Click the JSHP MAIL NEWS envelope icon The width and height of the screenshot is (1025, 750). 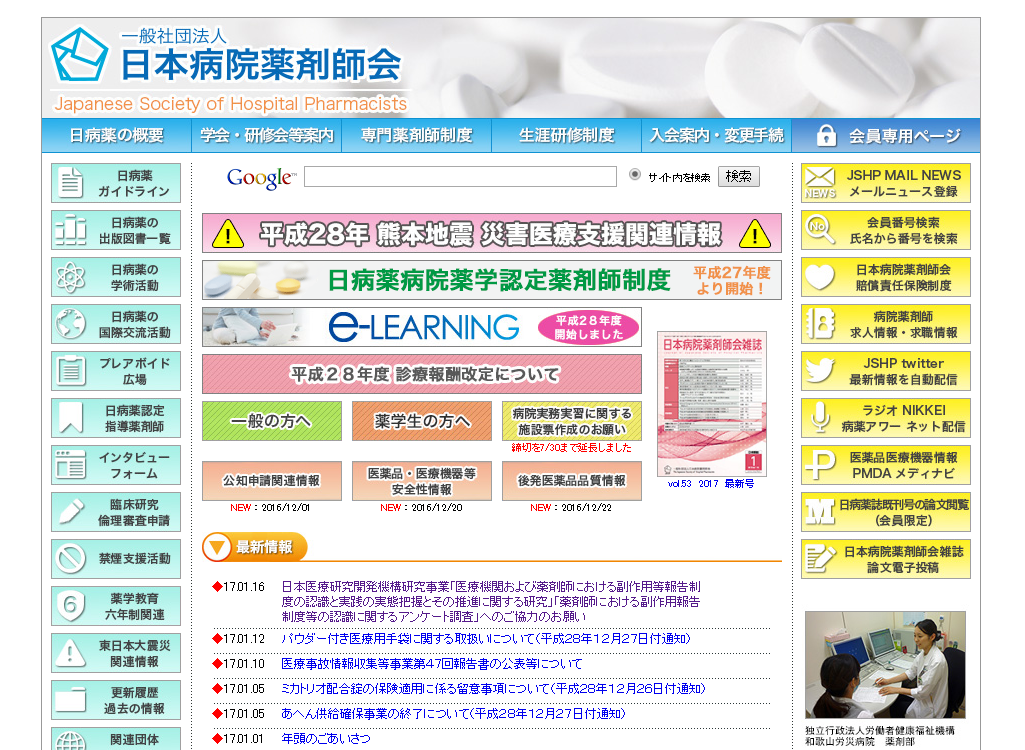(x=820, y=183)
